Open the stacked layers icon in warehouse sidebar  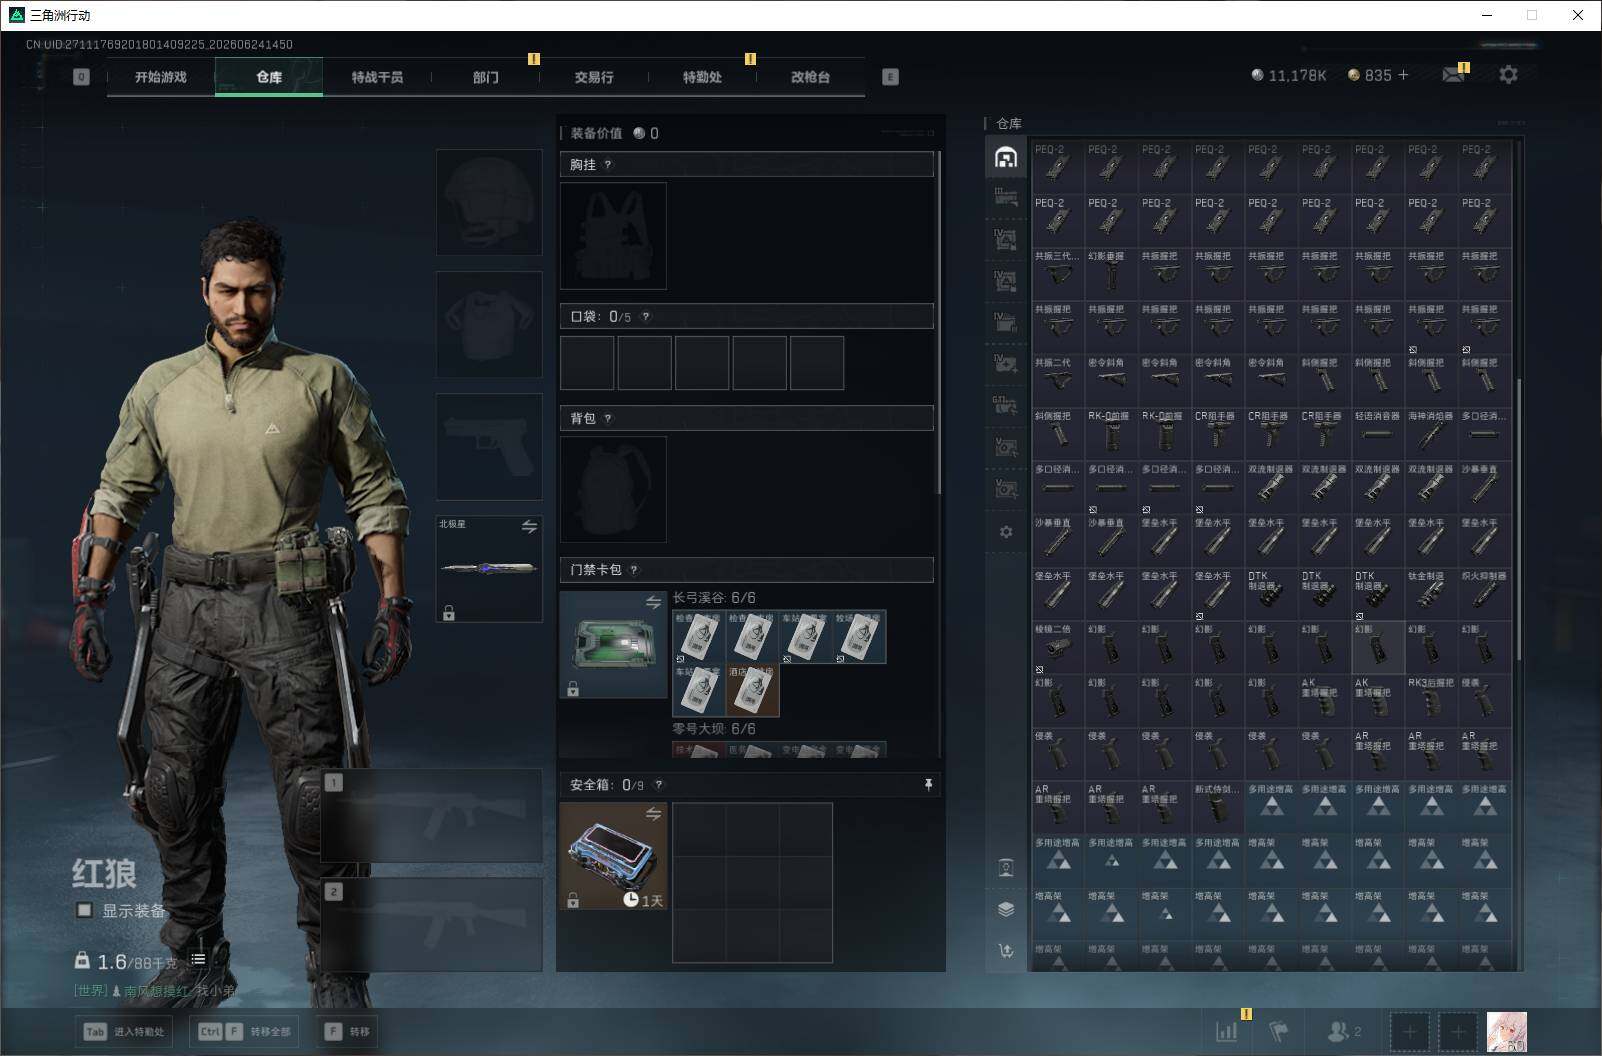(1006, 909)
